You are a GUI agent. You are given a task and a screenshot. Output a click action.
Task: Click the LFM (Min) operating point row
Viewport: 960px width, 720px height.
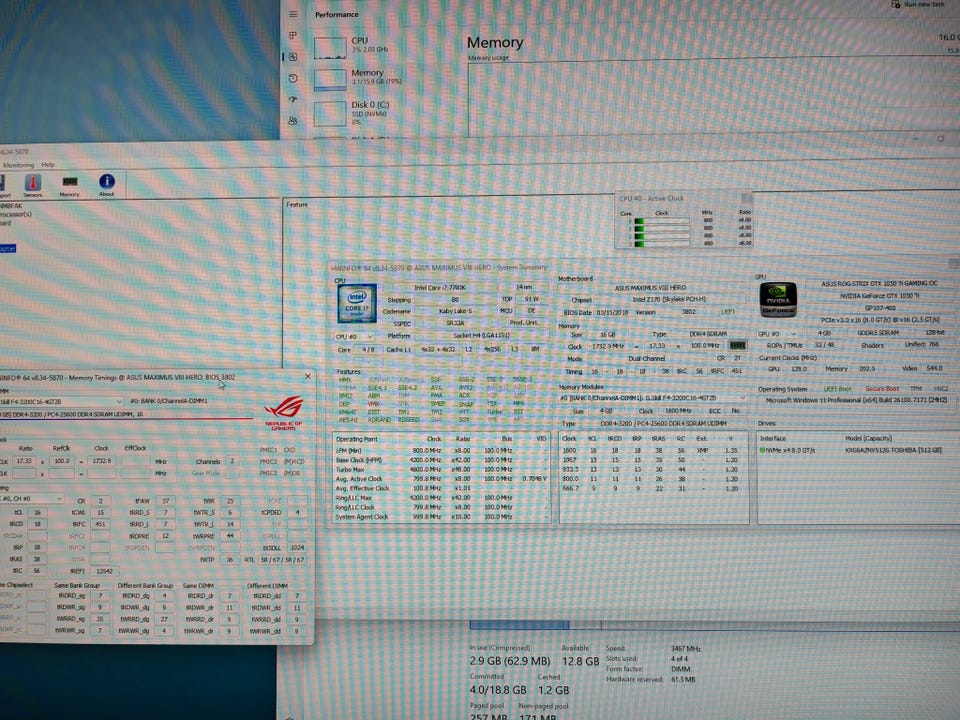(441, 451)
